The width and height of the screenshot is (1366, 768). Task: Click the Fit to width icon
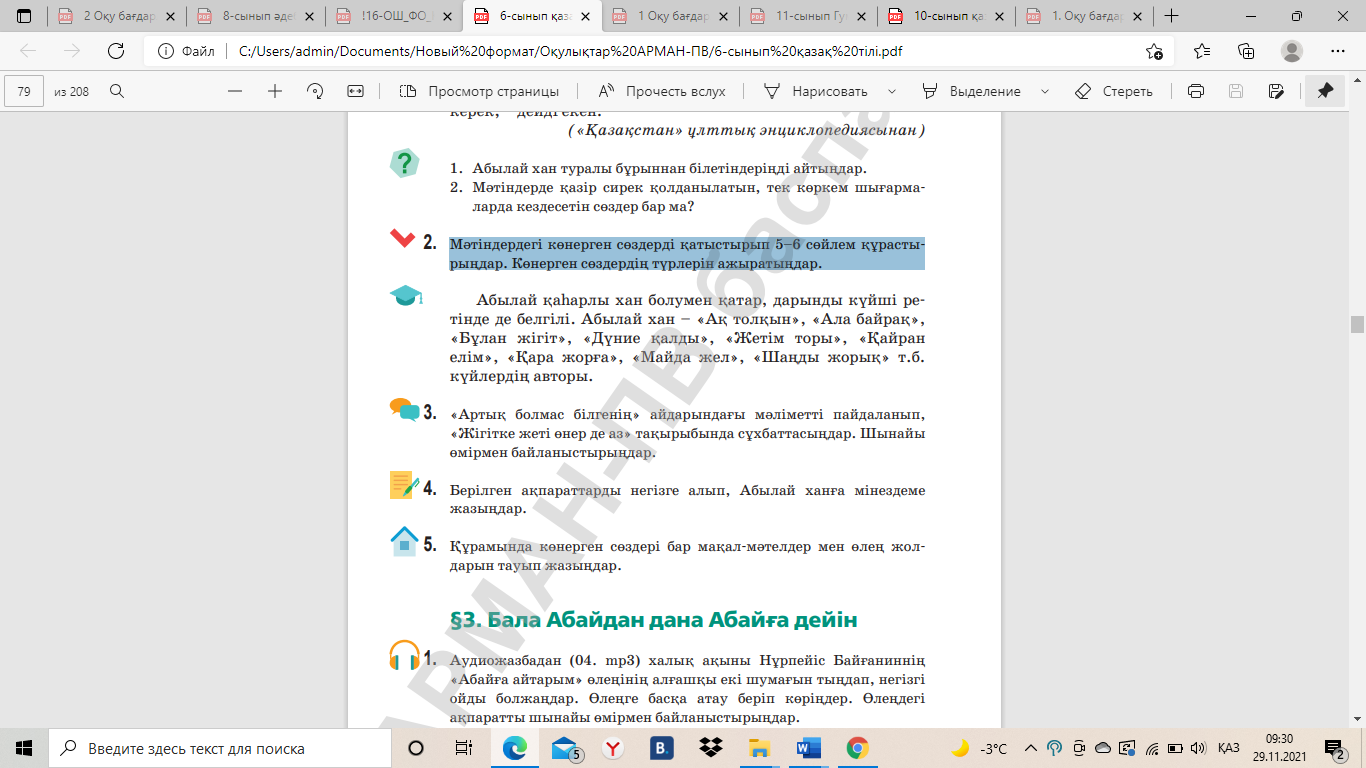pyautogui.click(x=355, y=91)
